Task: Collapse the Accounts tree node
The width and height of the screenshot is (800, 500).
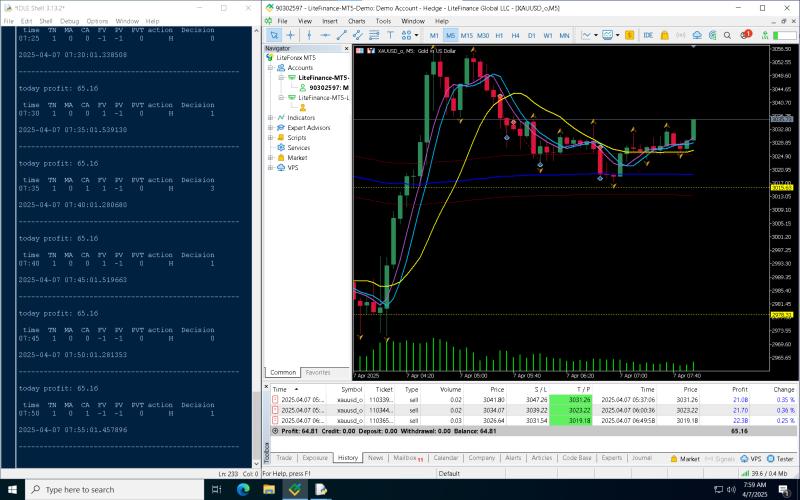Action: [270, 67]
